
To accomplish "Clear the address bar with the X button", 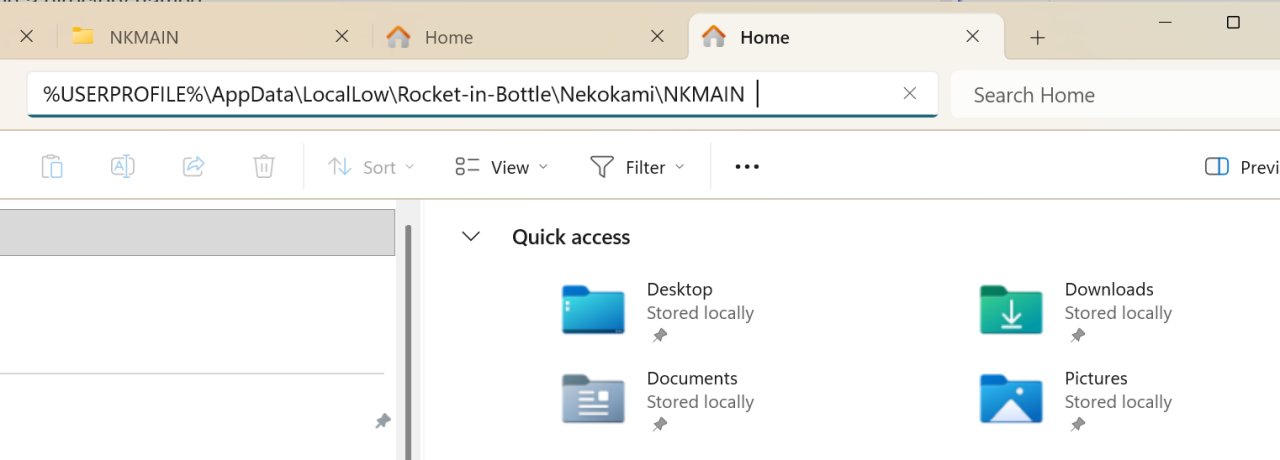I will point(909,94).
